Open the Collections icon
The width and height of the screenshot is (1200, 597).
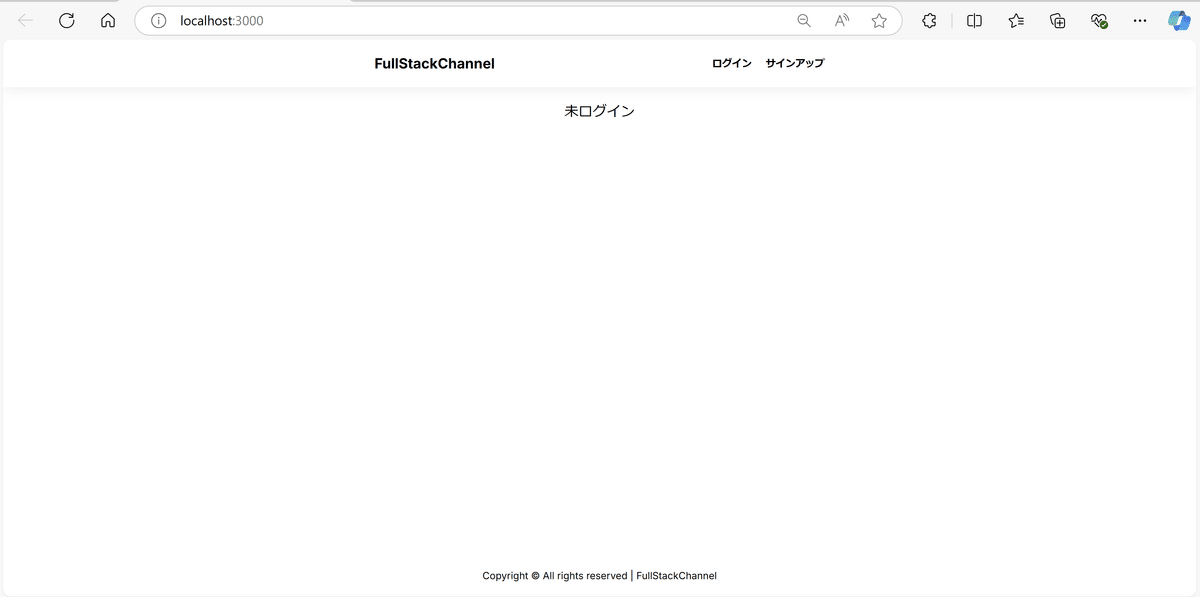(x=1058, y=20)
